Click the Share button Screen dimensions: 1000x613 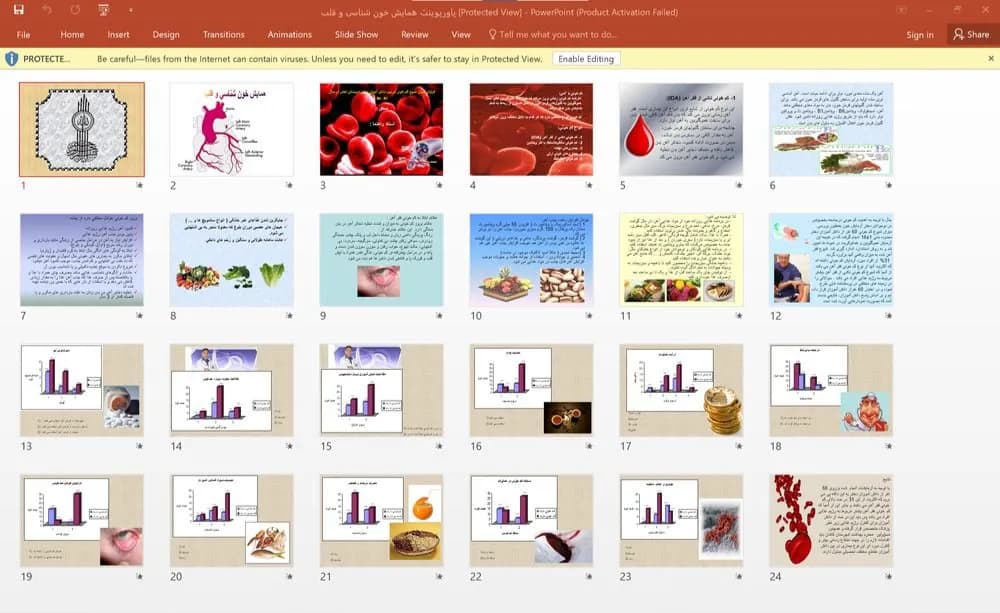[x=971, y=34]
